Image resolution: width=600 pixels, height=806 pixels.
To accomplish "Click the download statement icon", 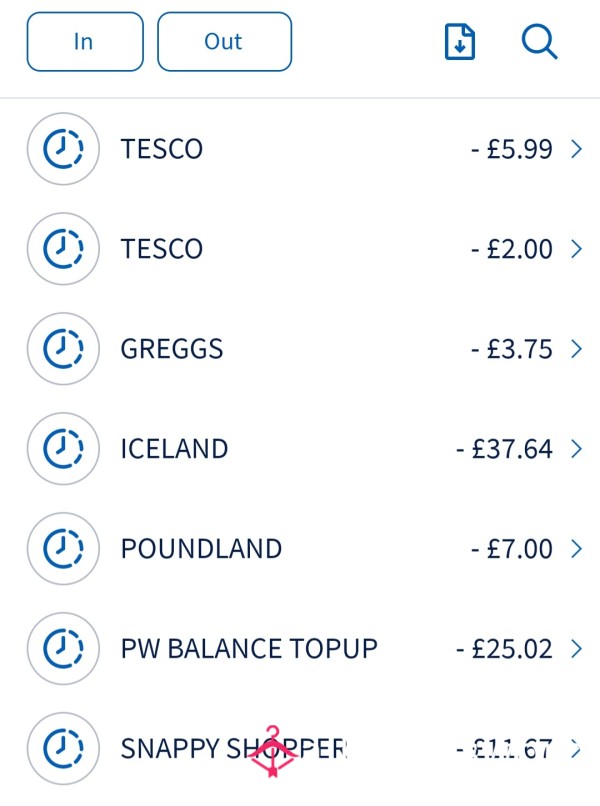I will click(x=459, y=42).
